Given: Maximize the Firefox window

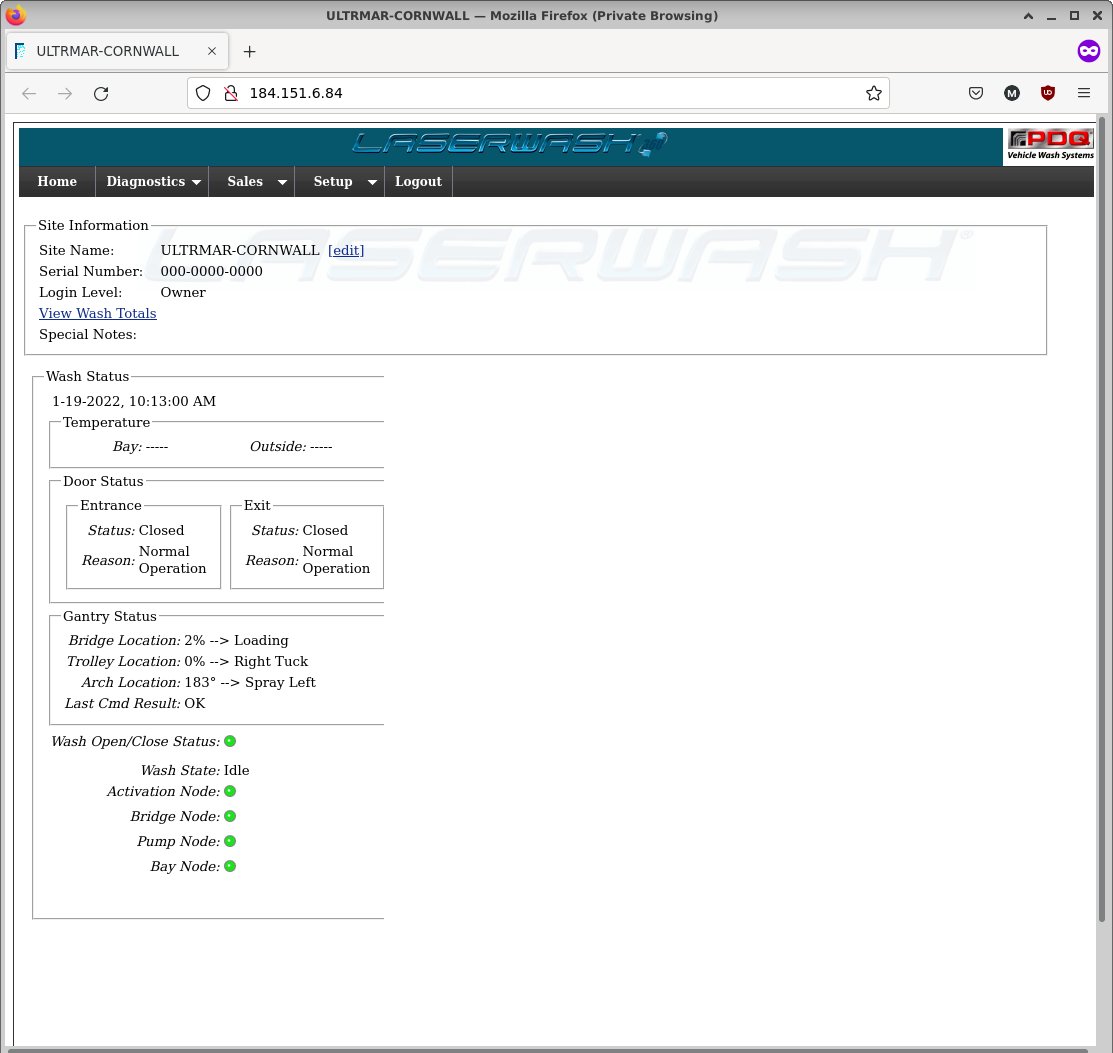Looking at the screenshot, I should point(1074,16).
